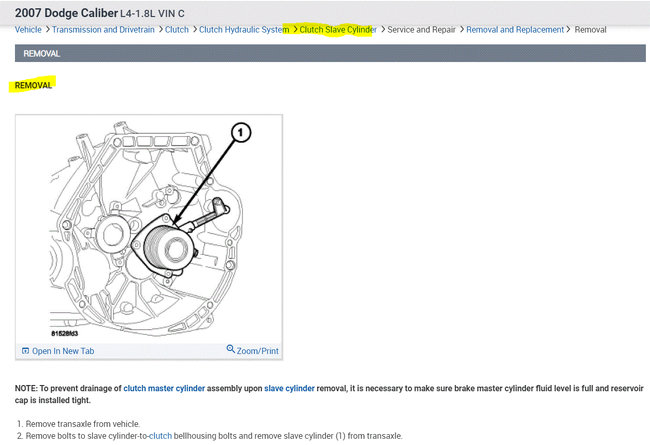Open the Vehicle breadcrumb link
The image size is (650, 445).
(x=28, y=30)
